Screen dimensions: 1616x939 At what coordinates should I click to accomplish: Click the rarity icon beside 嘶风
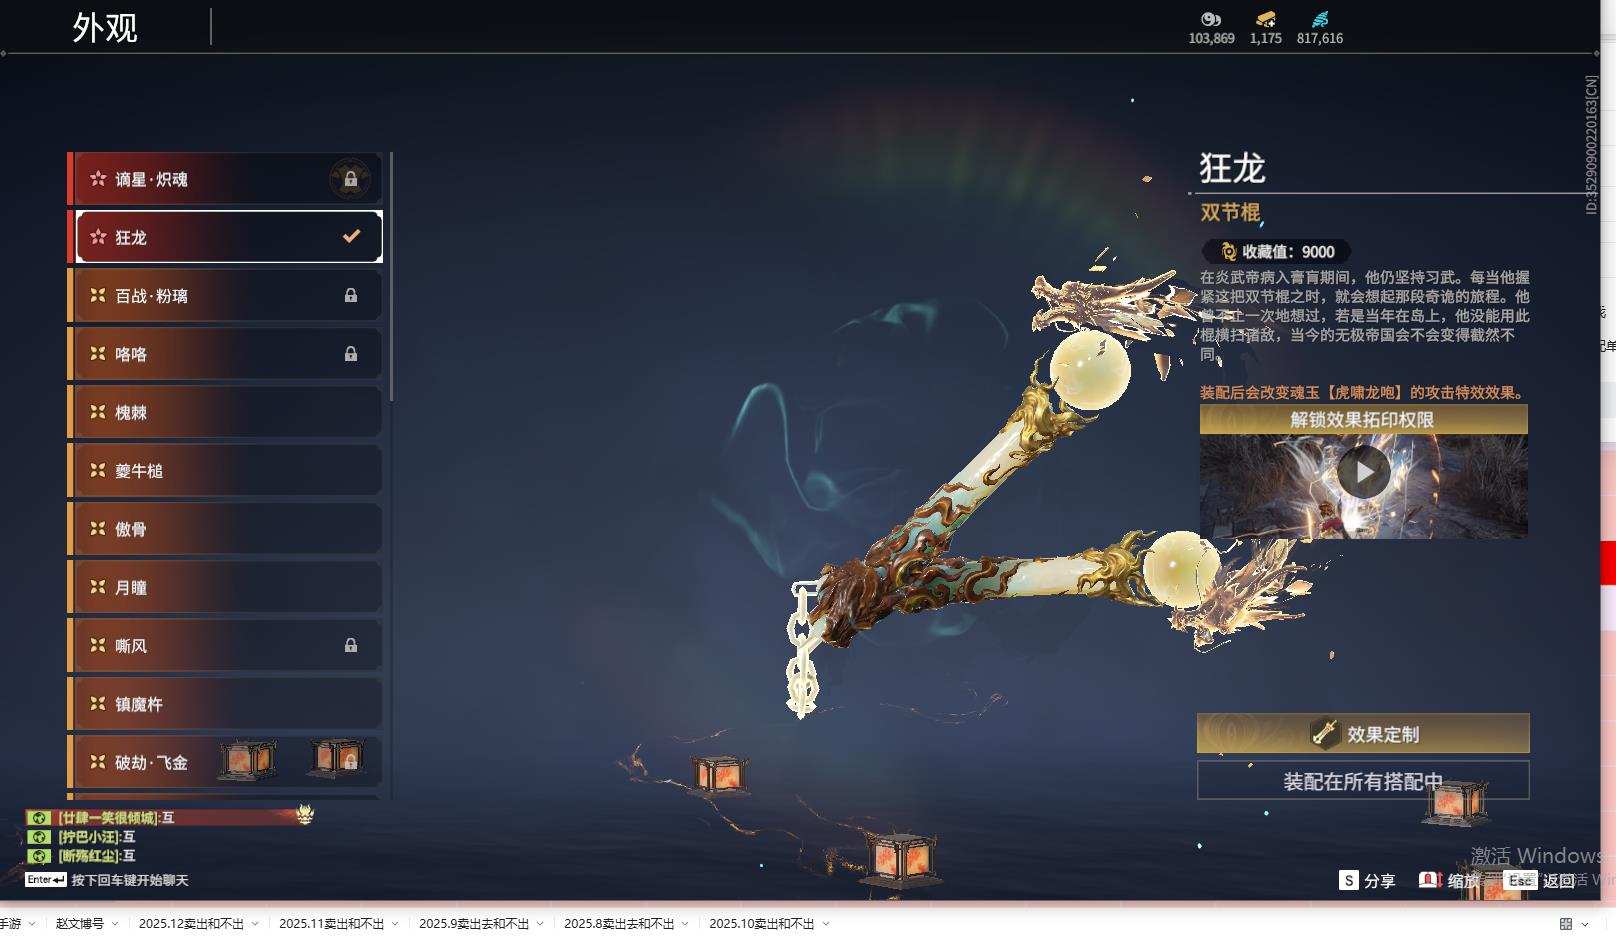pos(98,645)
